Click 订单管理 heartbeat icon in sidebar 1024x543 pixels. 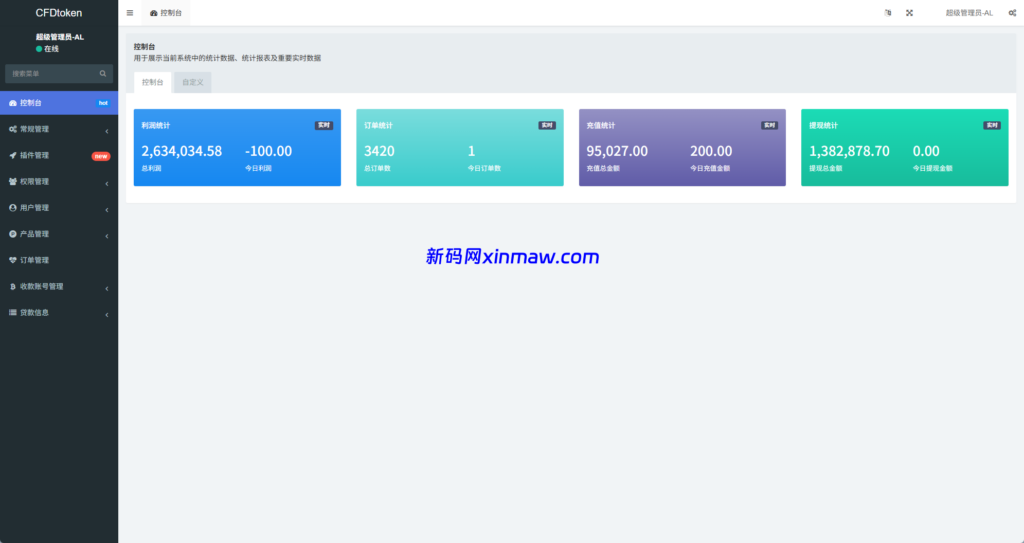tap(12, 260)
